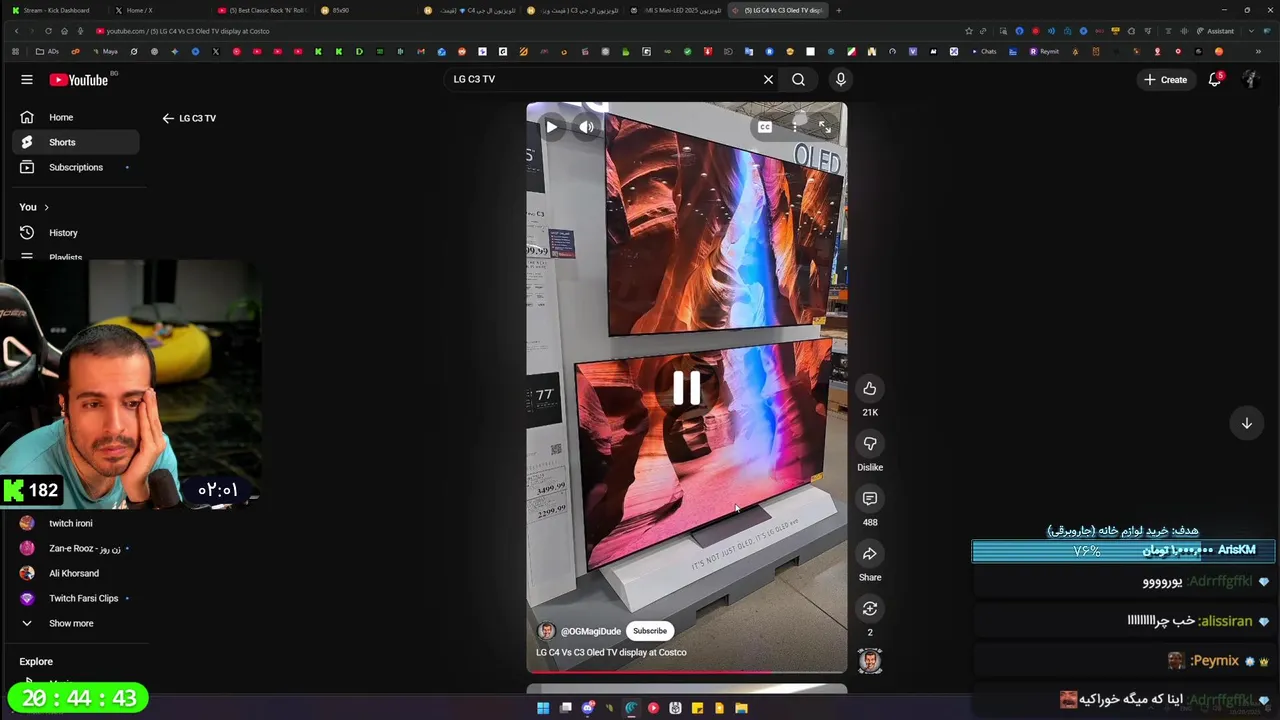The width and height of the screenshot is (1280, 720).
Task: Mute the Short's volume
Action: [587, 127]
